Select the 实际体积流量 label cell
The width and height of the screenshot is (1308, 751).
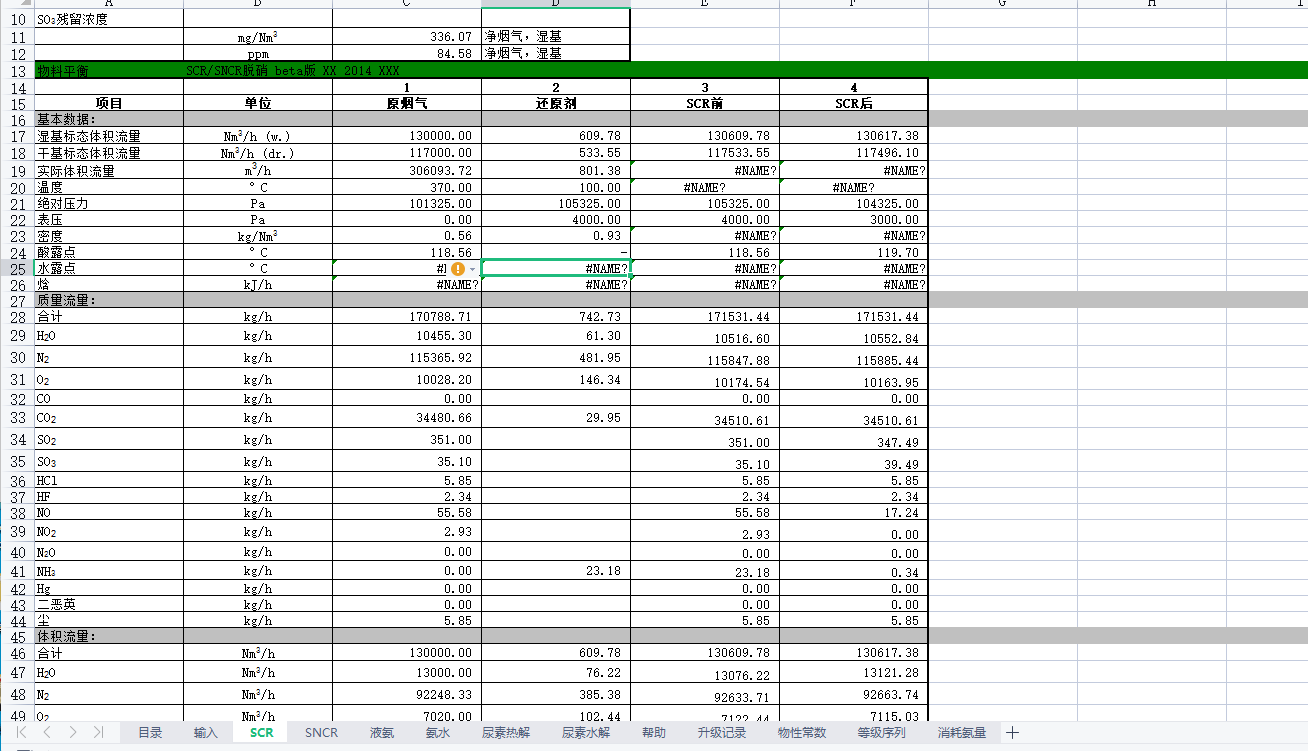point(109,170)
